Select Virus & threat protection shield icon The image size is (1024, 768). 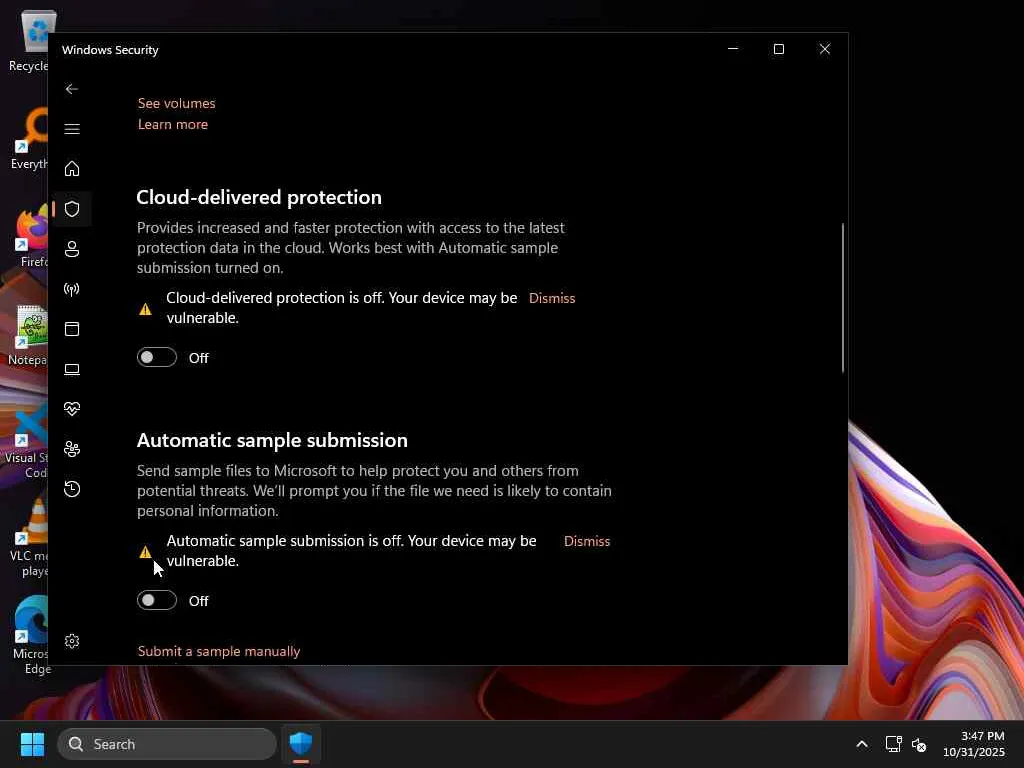tap(72, 209)
